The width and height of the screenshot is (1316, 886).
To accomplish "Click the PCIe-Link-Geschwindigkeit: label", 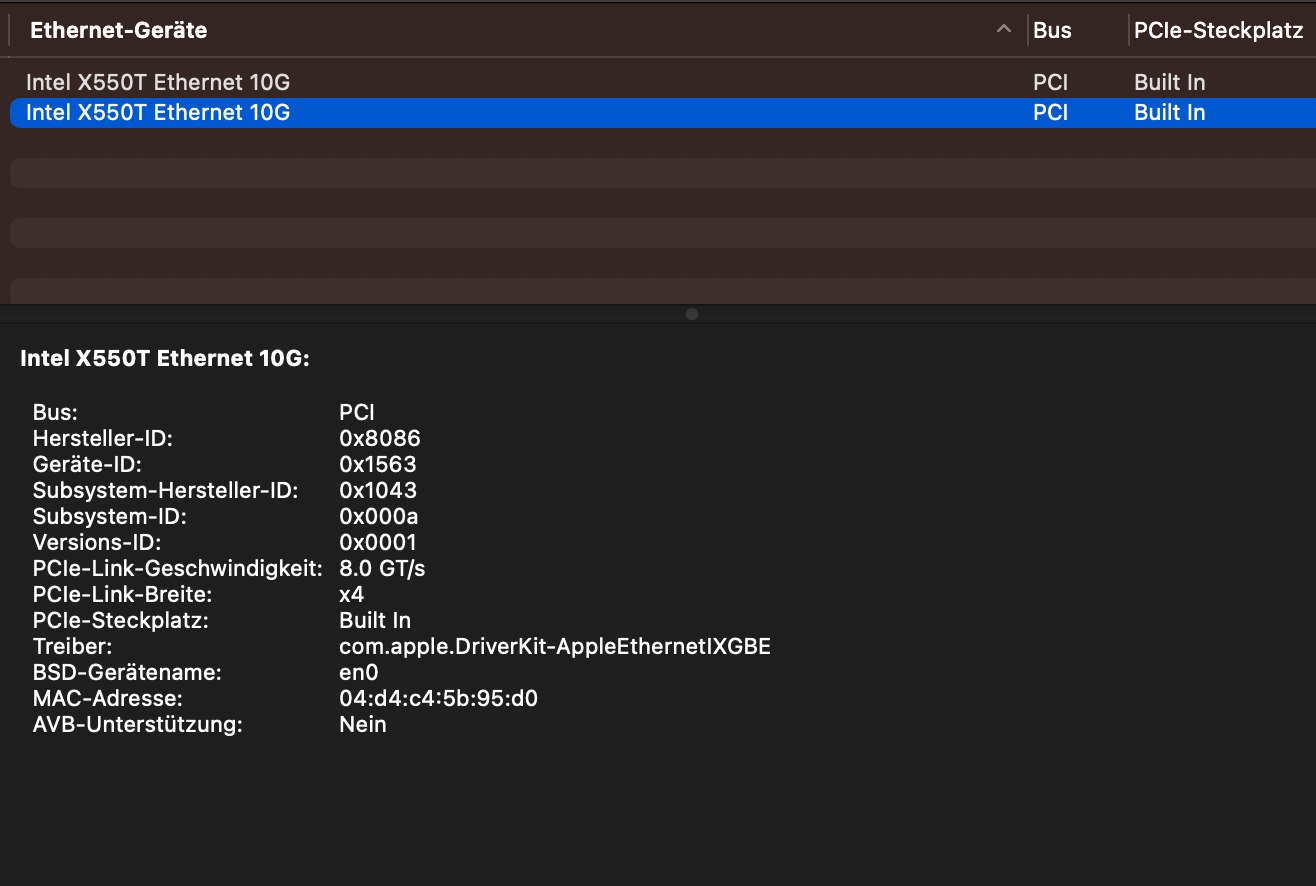I will click(178, 568).
